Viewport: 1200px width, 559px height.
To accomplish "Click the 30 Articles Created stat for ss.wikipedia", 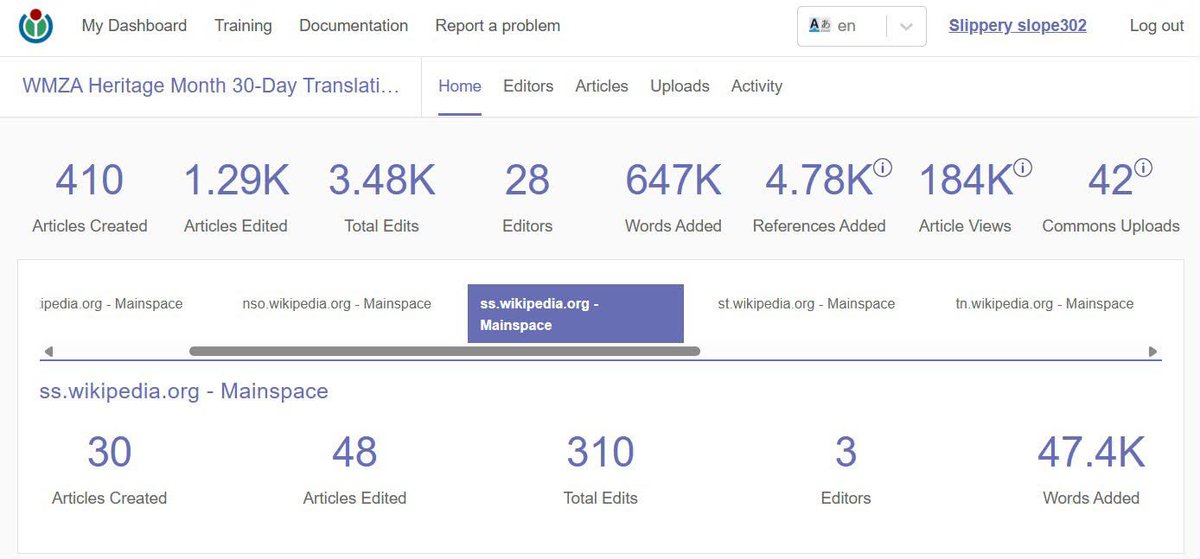I will coord(109,469).
